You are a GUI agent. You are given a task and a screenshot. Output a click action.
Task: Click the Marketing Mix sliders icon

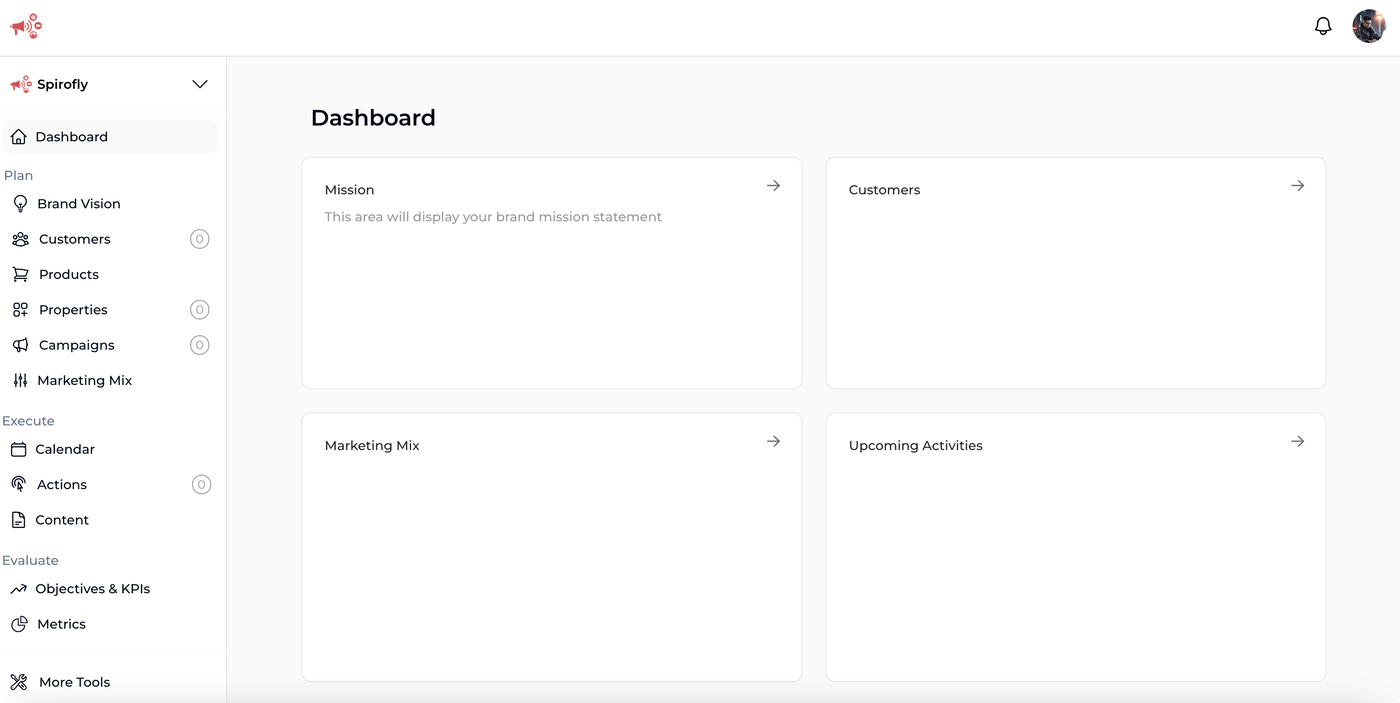pyautogui.click(x=20, y=380)
